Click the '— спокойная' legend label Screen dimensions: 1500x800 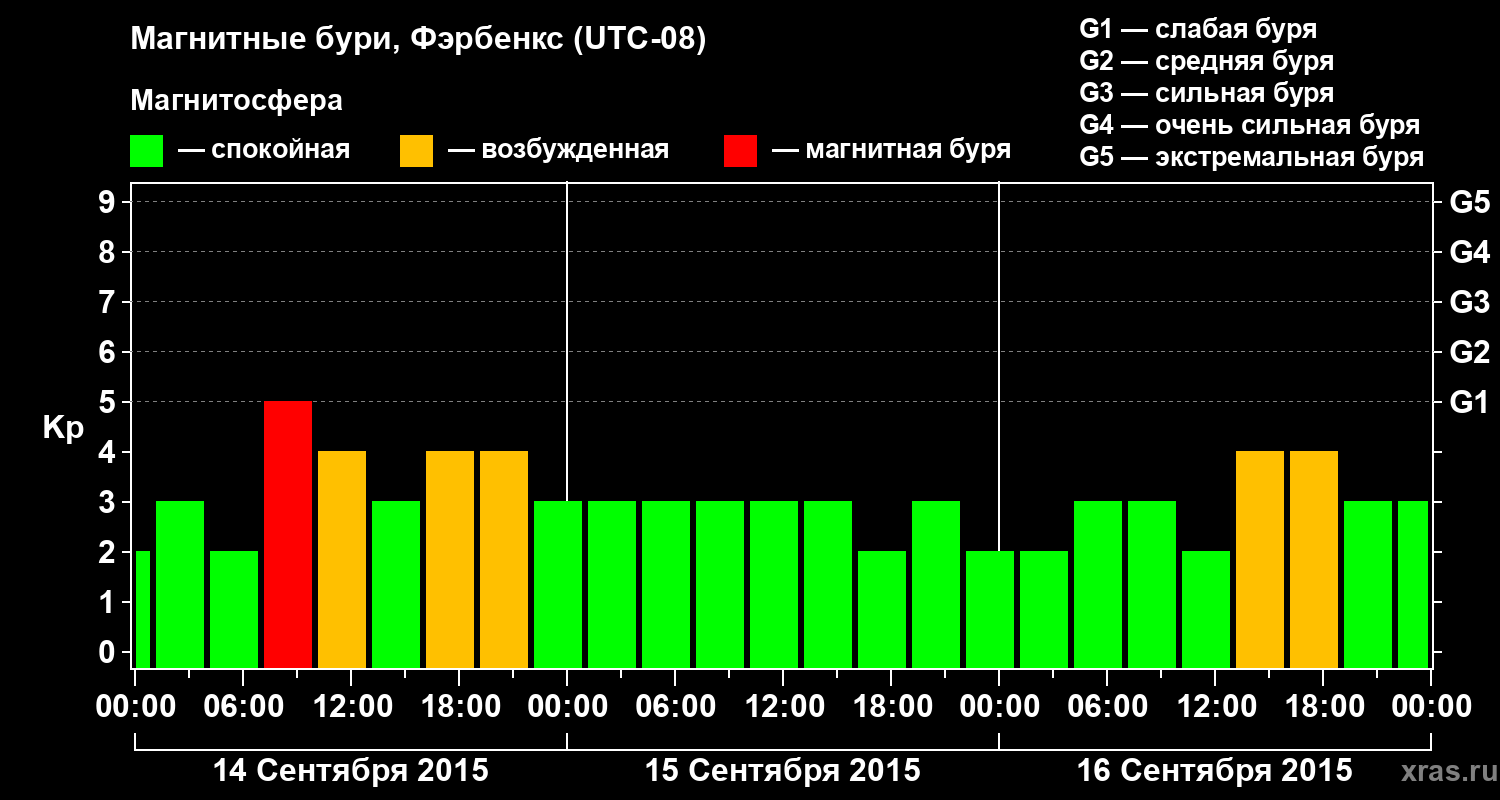(264, 151)
